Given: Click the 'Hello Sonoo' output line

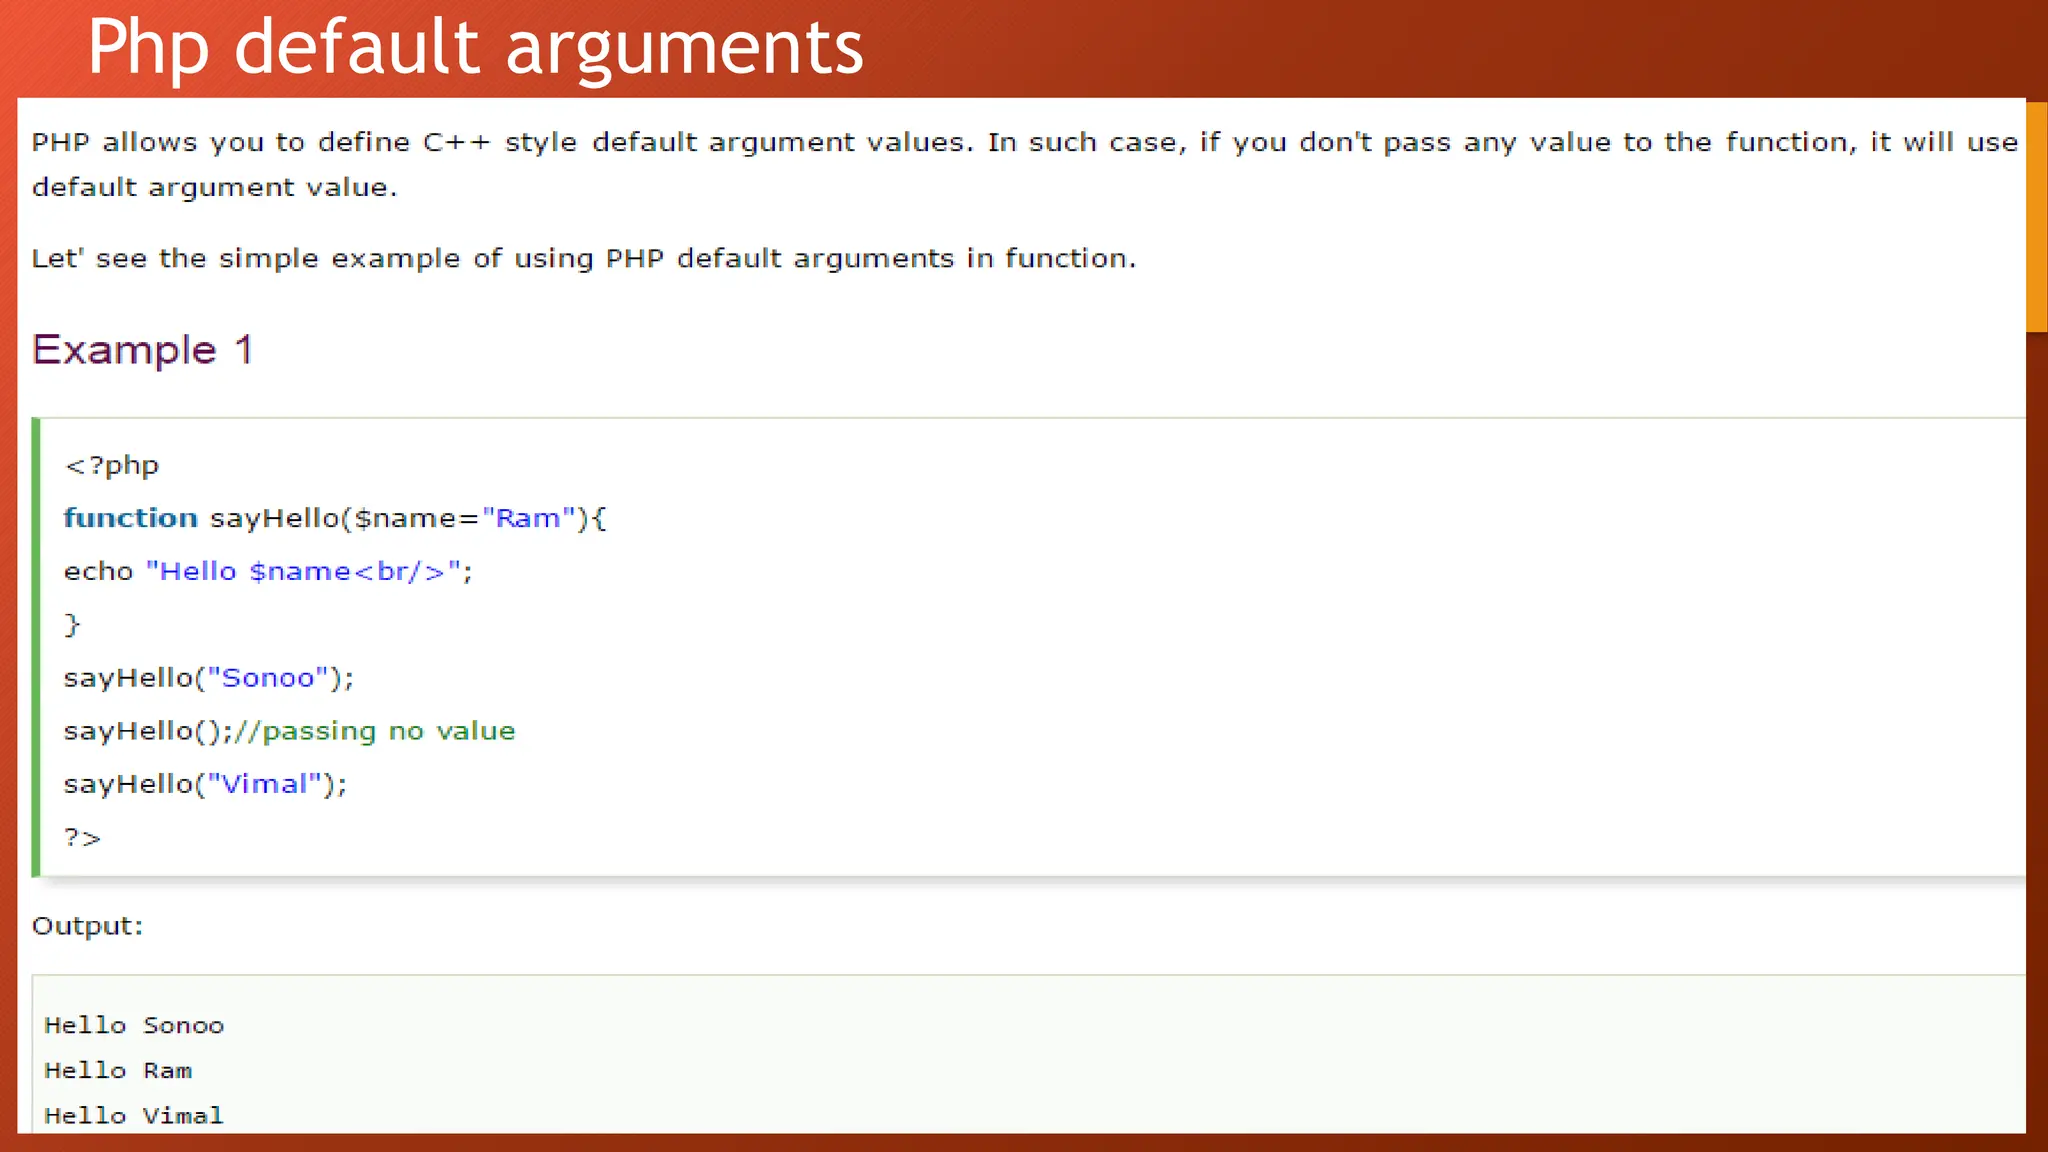Looking at the screenshot, I should [134, 1025].
